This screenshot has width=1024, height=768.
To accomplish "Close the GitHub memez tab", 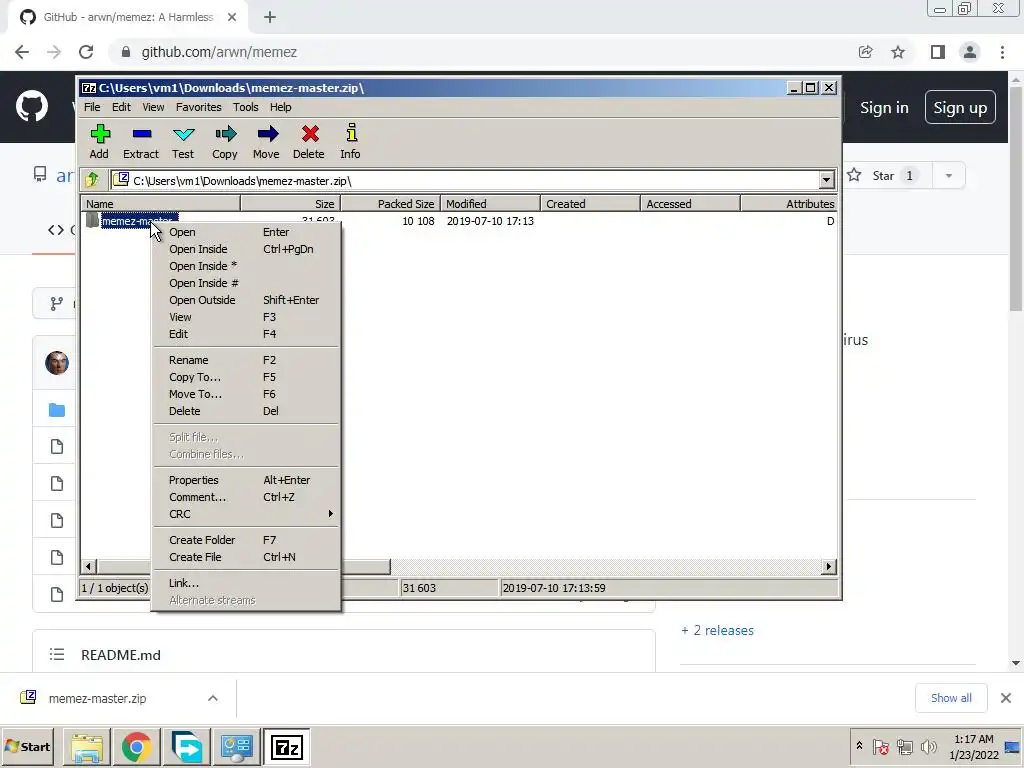I will coord(232,18).
